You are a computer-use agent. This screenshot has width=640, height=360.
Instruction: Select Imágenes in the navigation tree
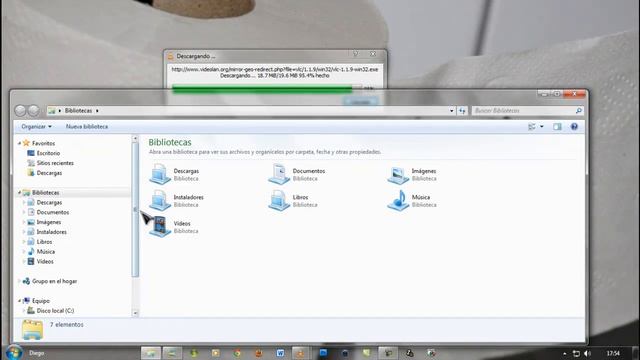(49, 222)
